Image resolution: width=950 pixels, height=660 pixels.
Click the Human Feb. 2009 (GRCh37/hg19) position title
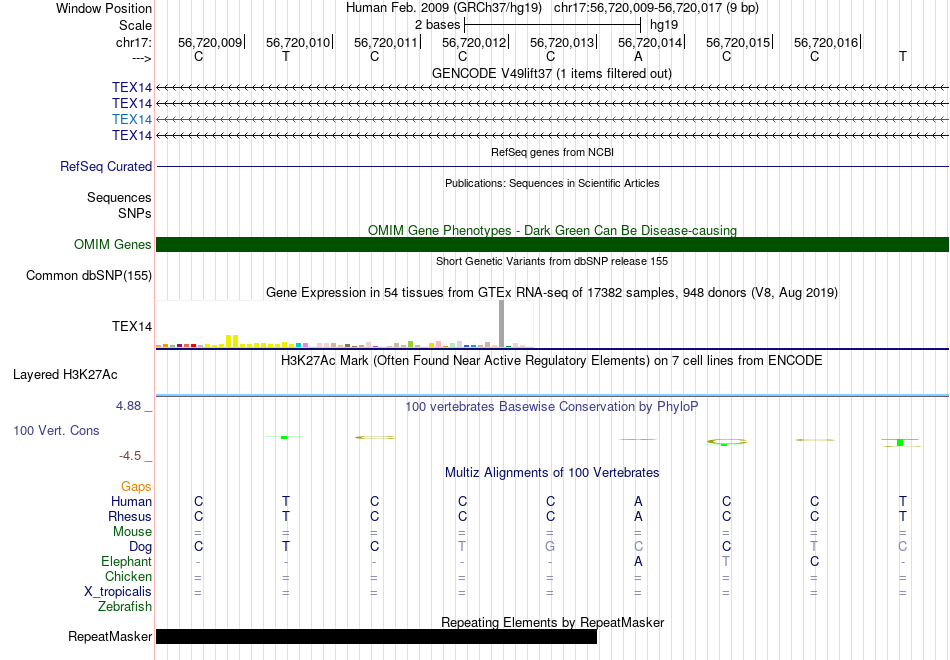coord(446,8)
